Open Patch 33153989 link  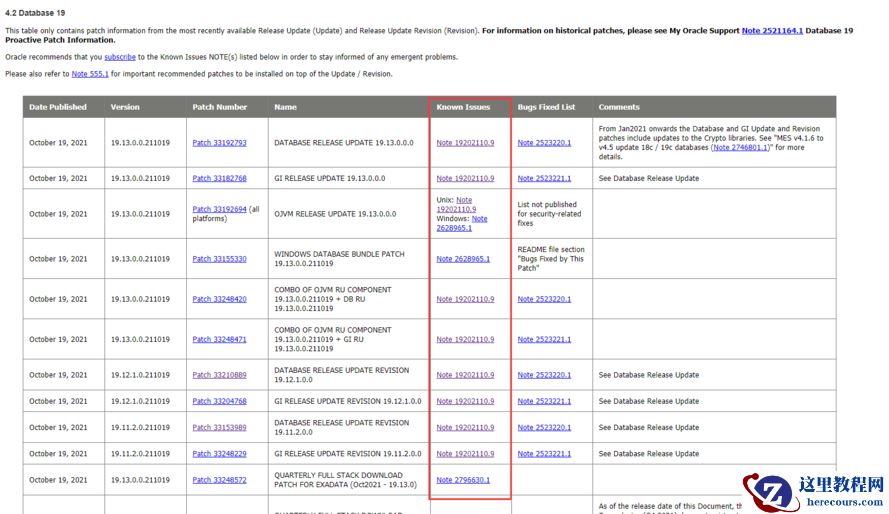pos(219,427)
